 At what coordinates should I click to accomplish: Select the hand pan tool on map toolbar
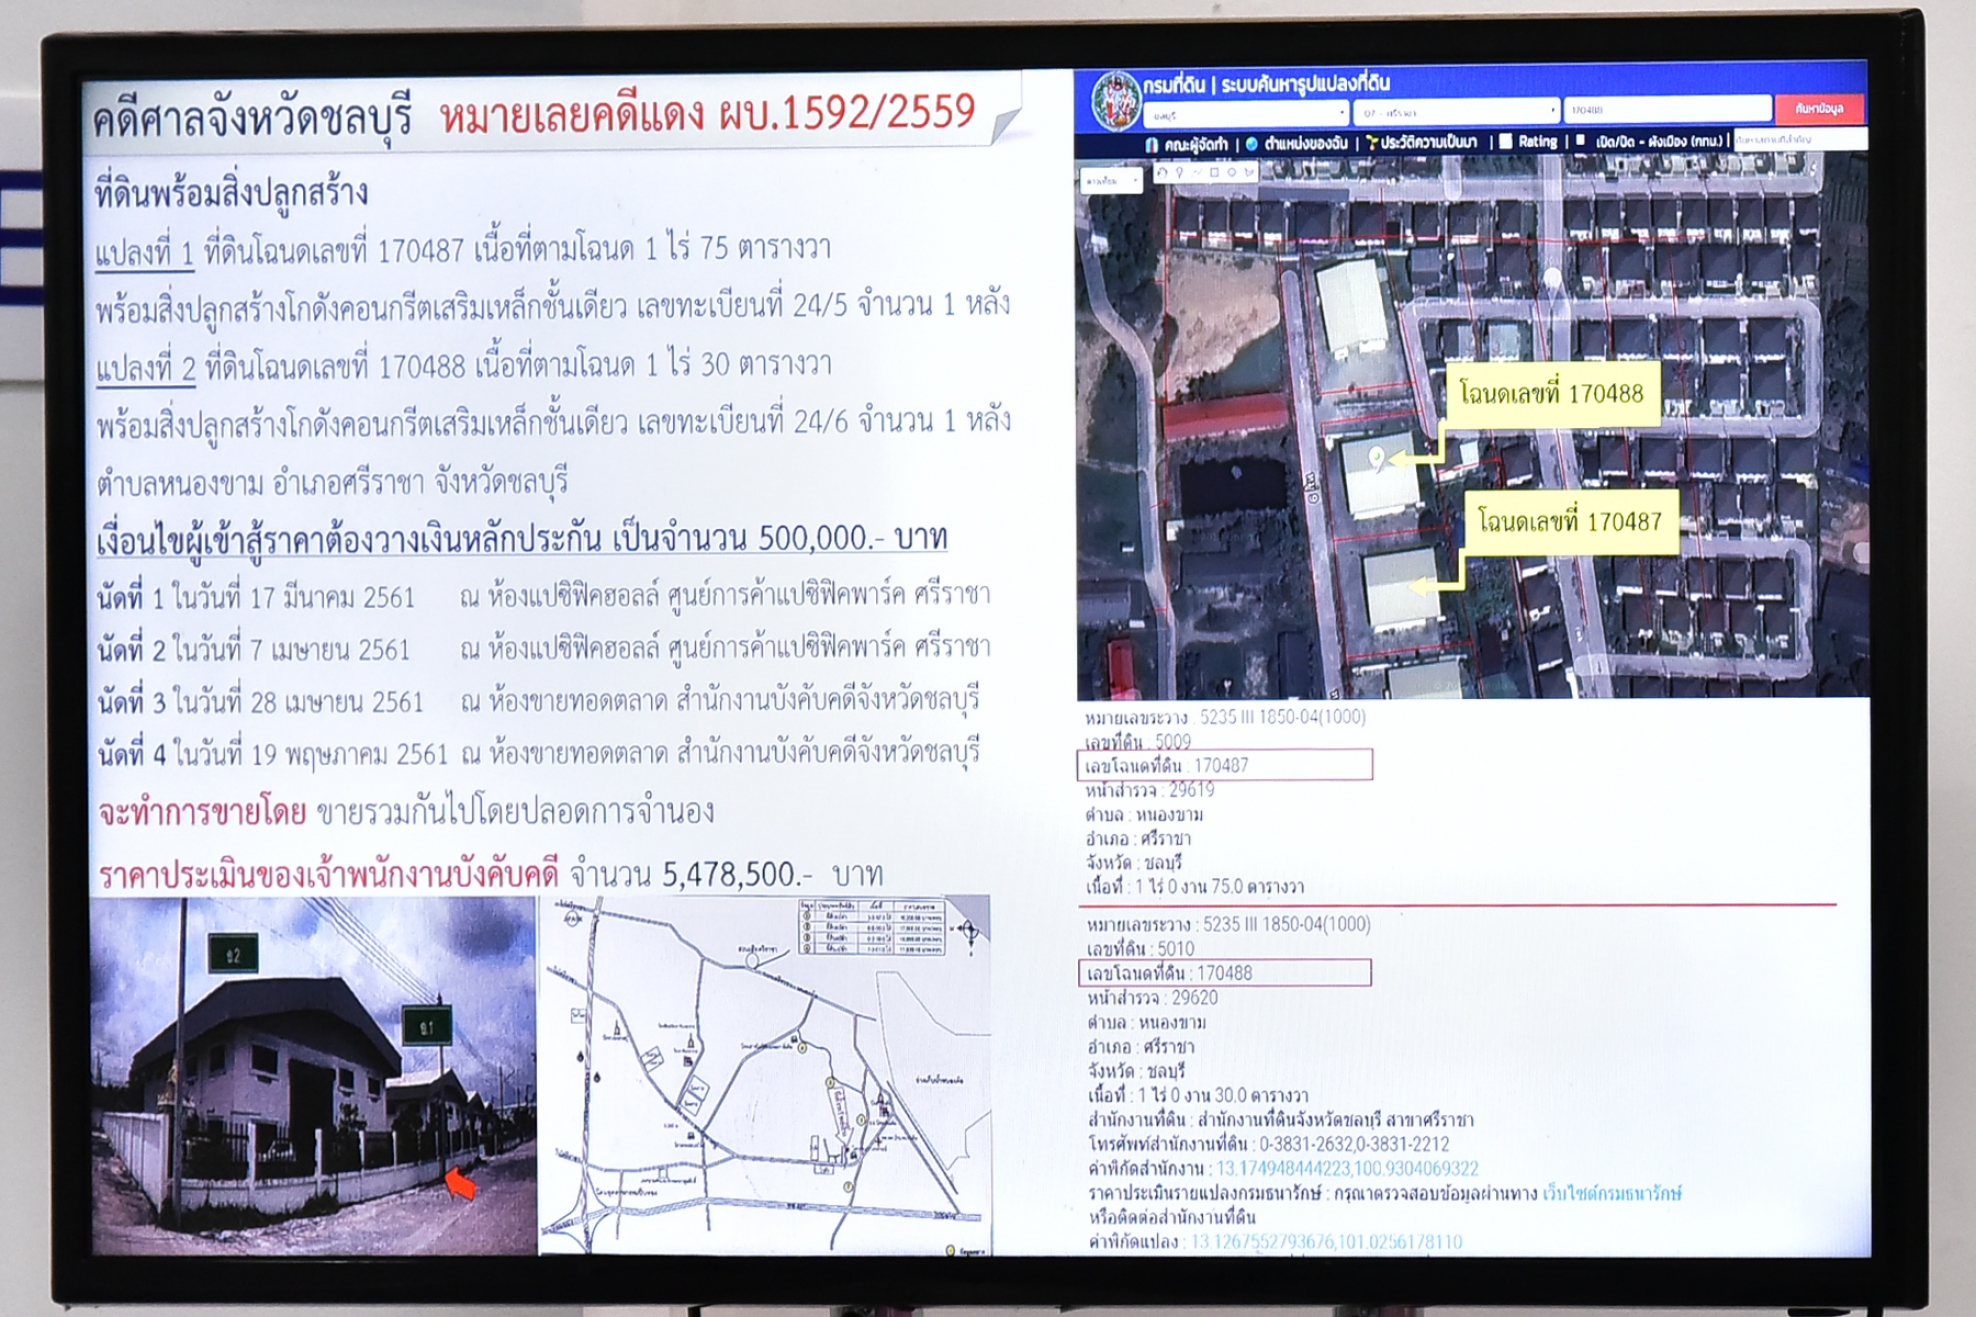coord(1162,172)
